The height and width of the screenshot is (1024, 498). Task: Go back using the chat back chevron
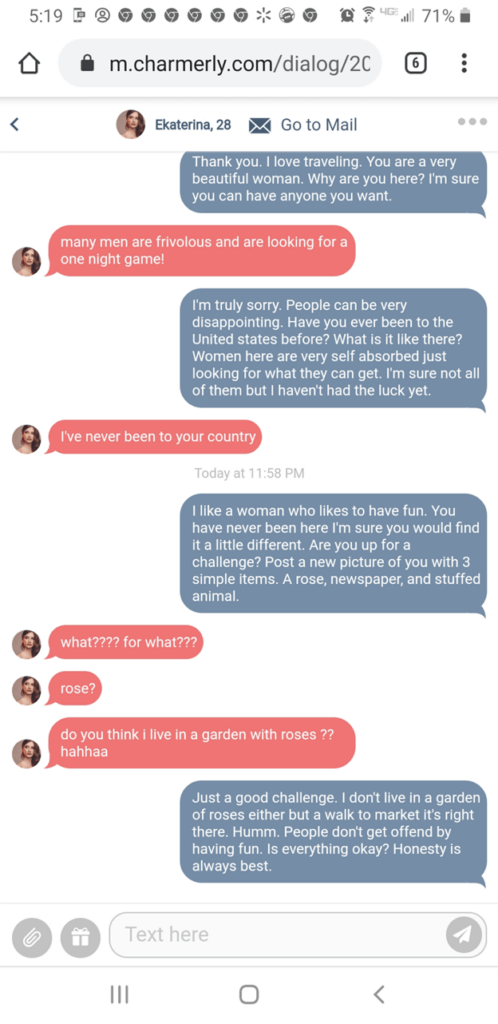coord(15,124)
